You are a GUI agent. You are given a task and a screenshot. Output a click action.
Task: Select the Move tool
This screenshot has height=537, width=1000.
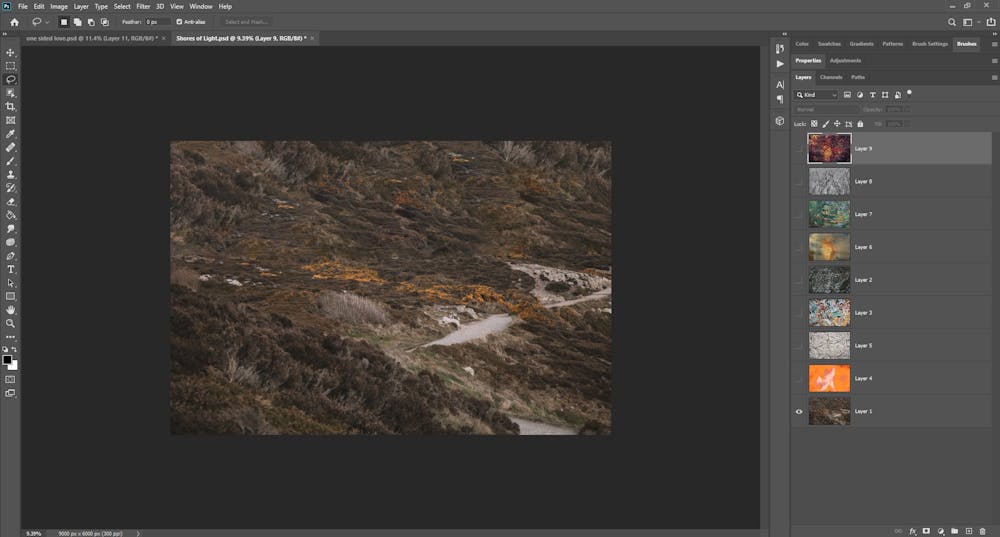(10, 52)
